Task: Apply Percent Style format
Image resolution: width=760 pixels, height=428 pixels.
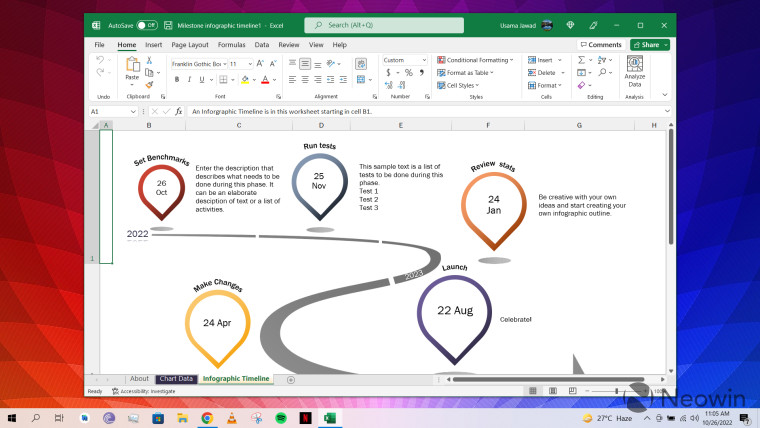Action: [x=409, y=73]
